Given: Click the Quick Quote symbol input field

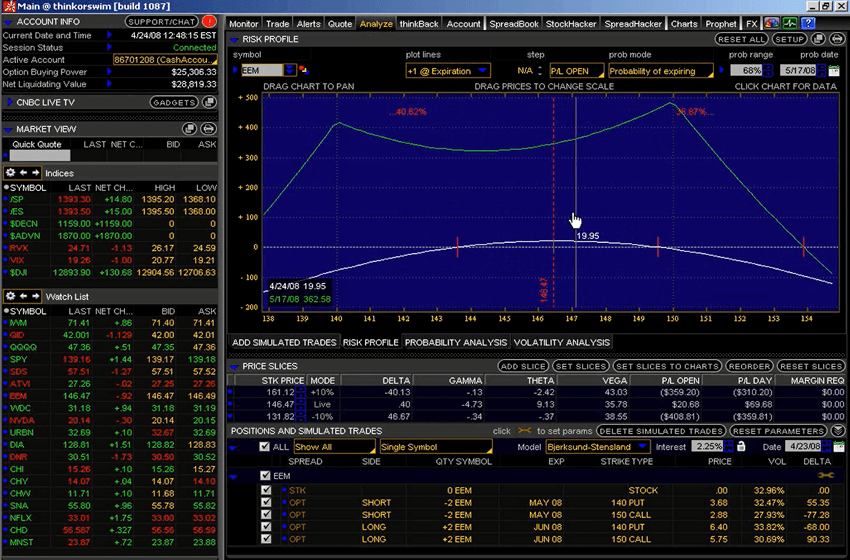Looking at the screenshot, I should (x=40, y=156).
